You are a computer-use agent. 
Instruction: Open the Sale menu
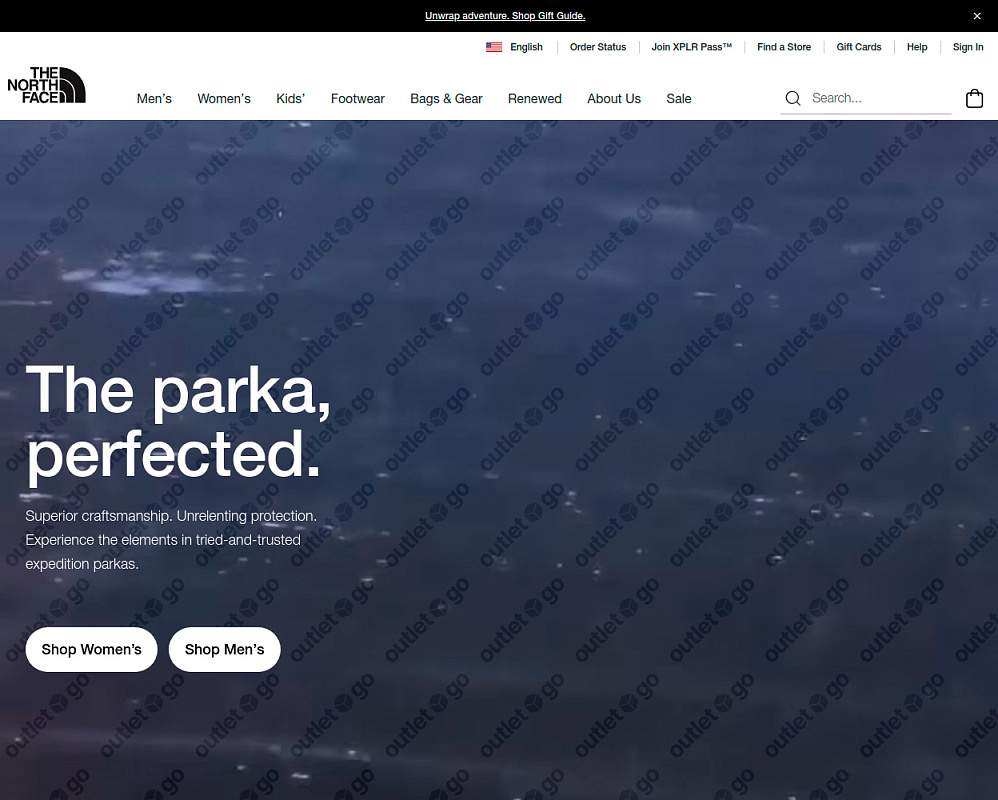[x=678, y=99]
